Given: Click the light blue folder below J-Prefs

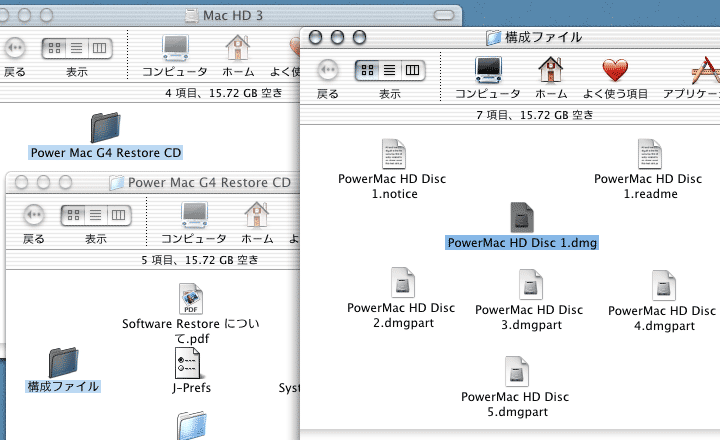Looking at the screenshot, I should point(191,426).
